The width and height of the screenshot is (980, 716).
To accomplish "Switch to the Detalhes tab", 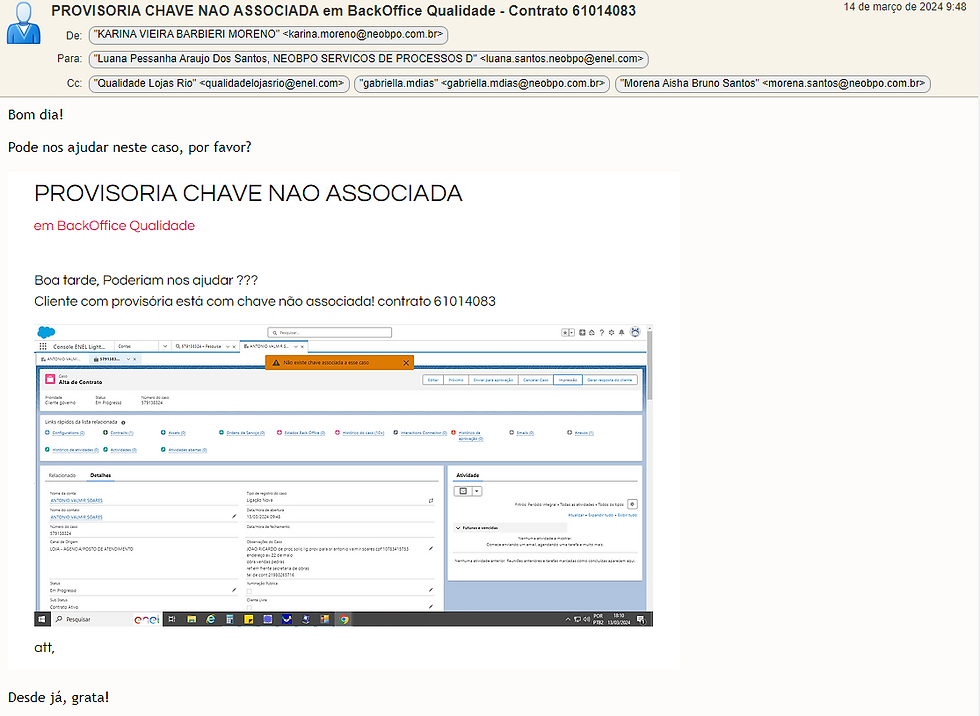I will click(x=101, y=475).
